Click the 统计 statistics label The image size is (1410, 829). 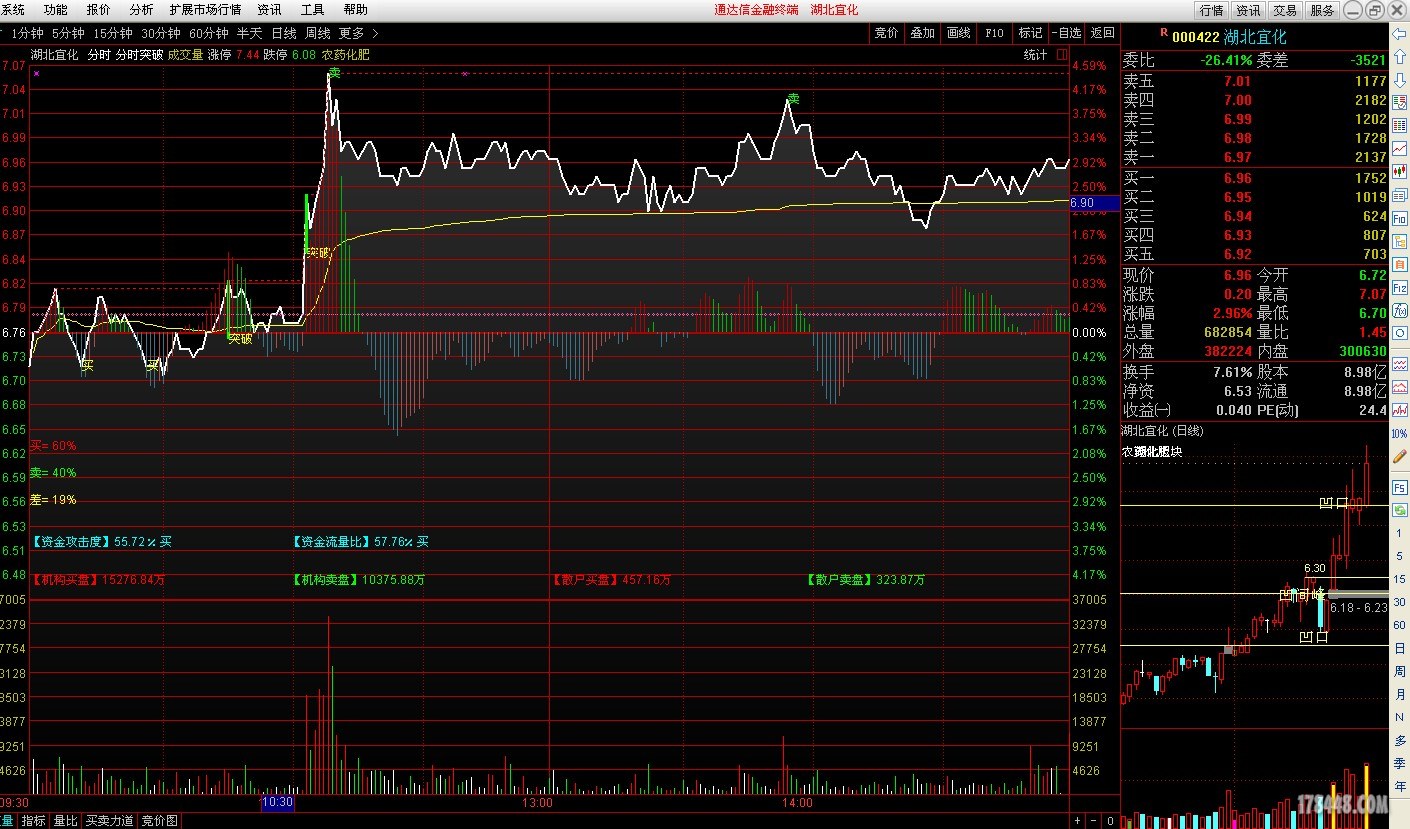pos(1036,55)
